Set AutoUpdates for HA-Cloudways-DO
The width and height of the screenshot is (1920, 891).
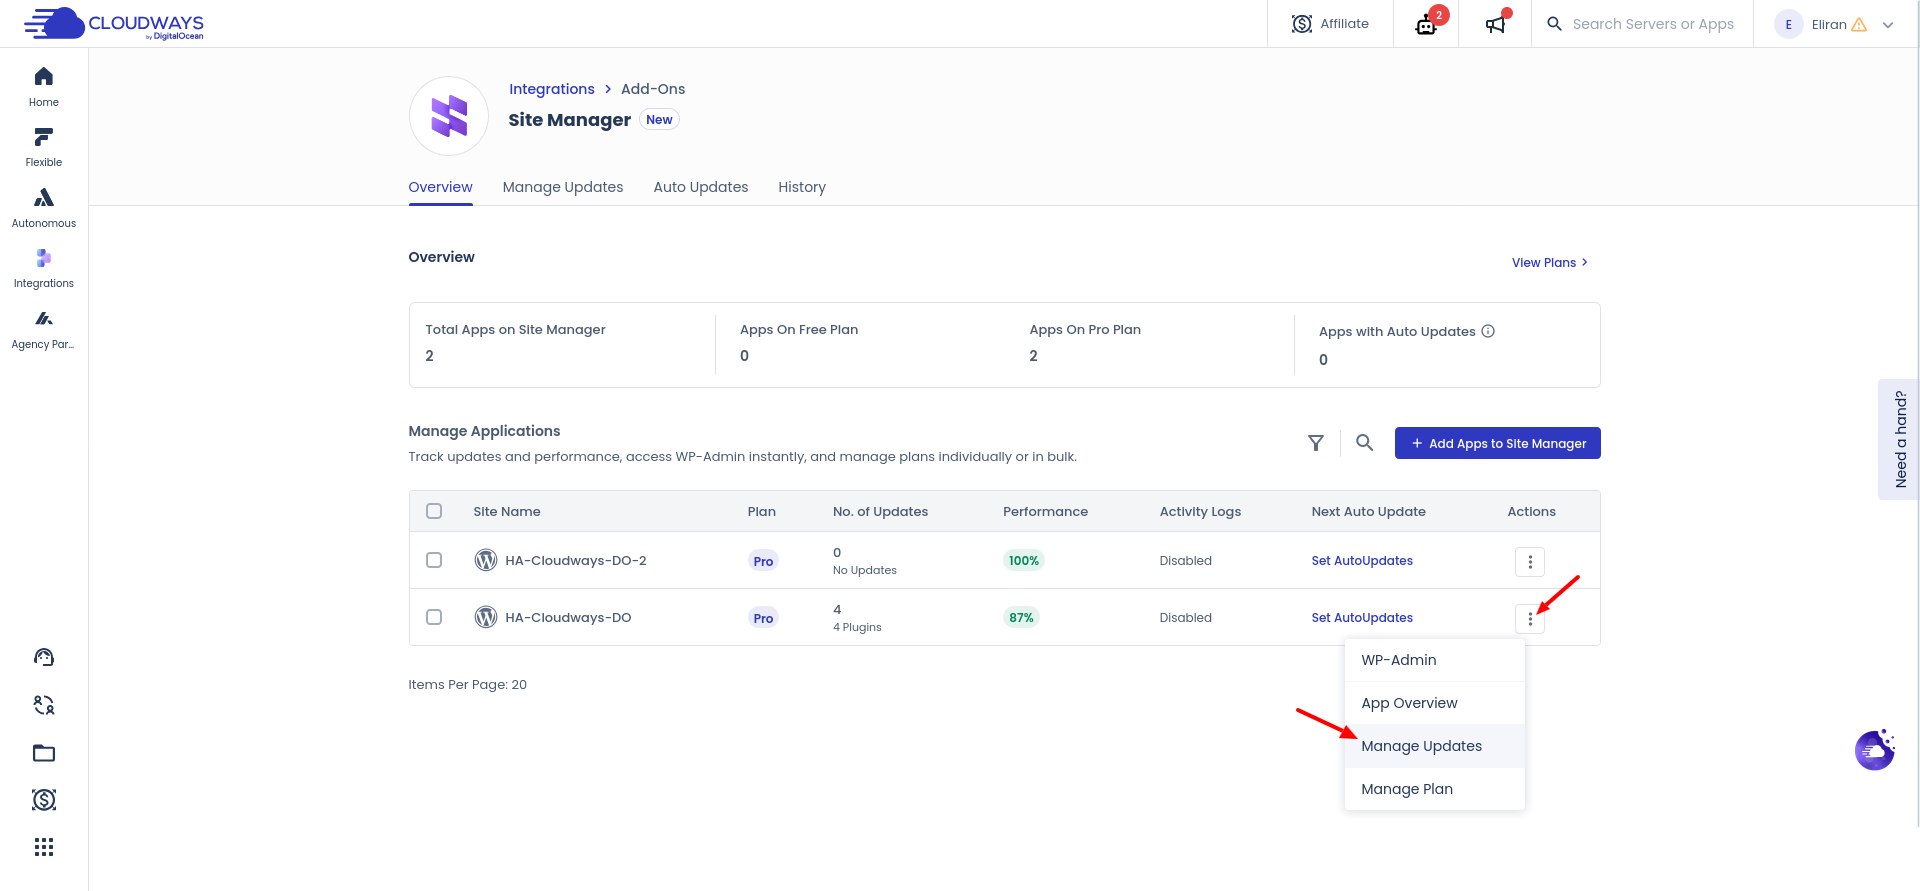pos(1362,618)
